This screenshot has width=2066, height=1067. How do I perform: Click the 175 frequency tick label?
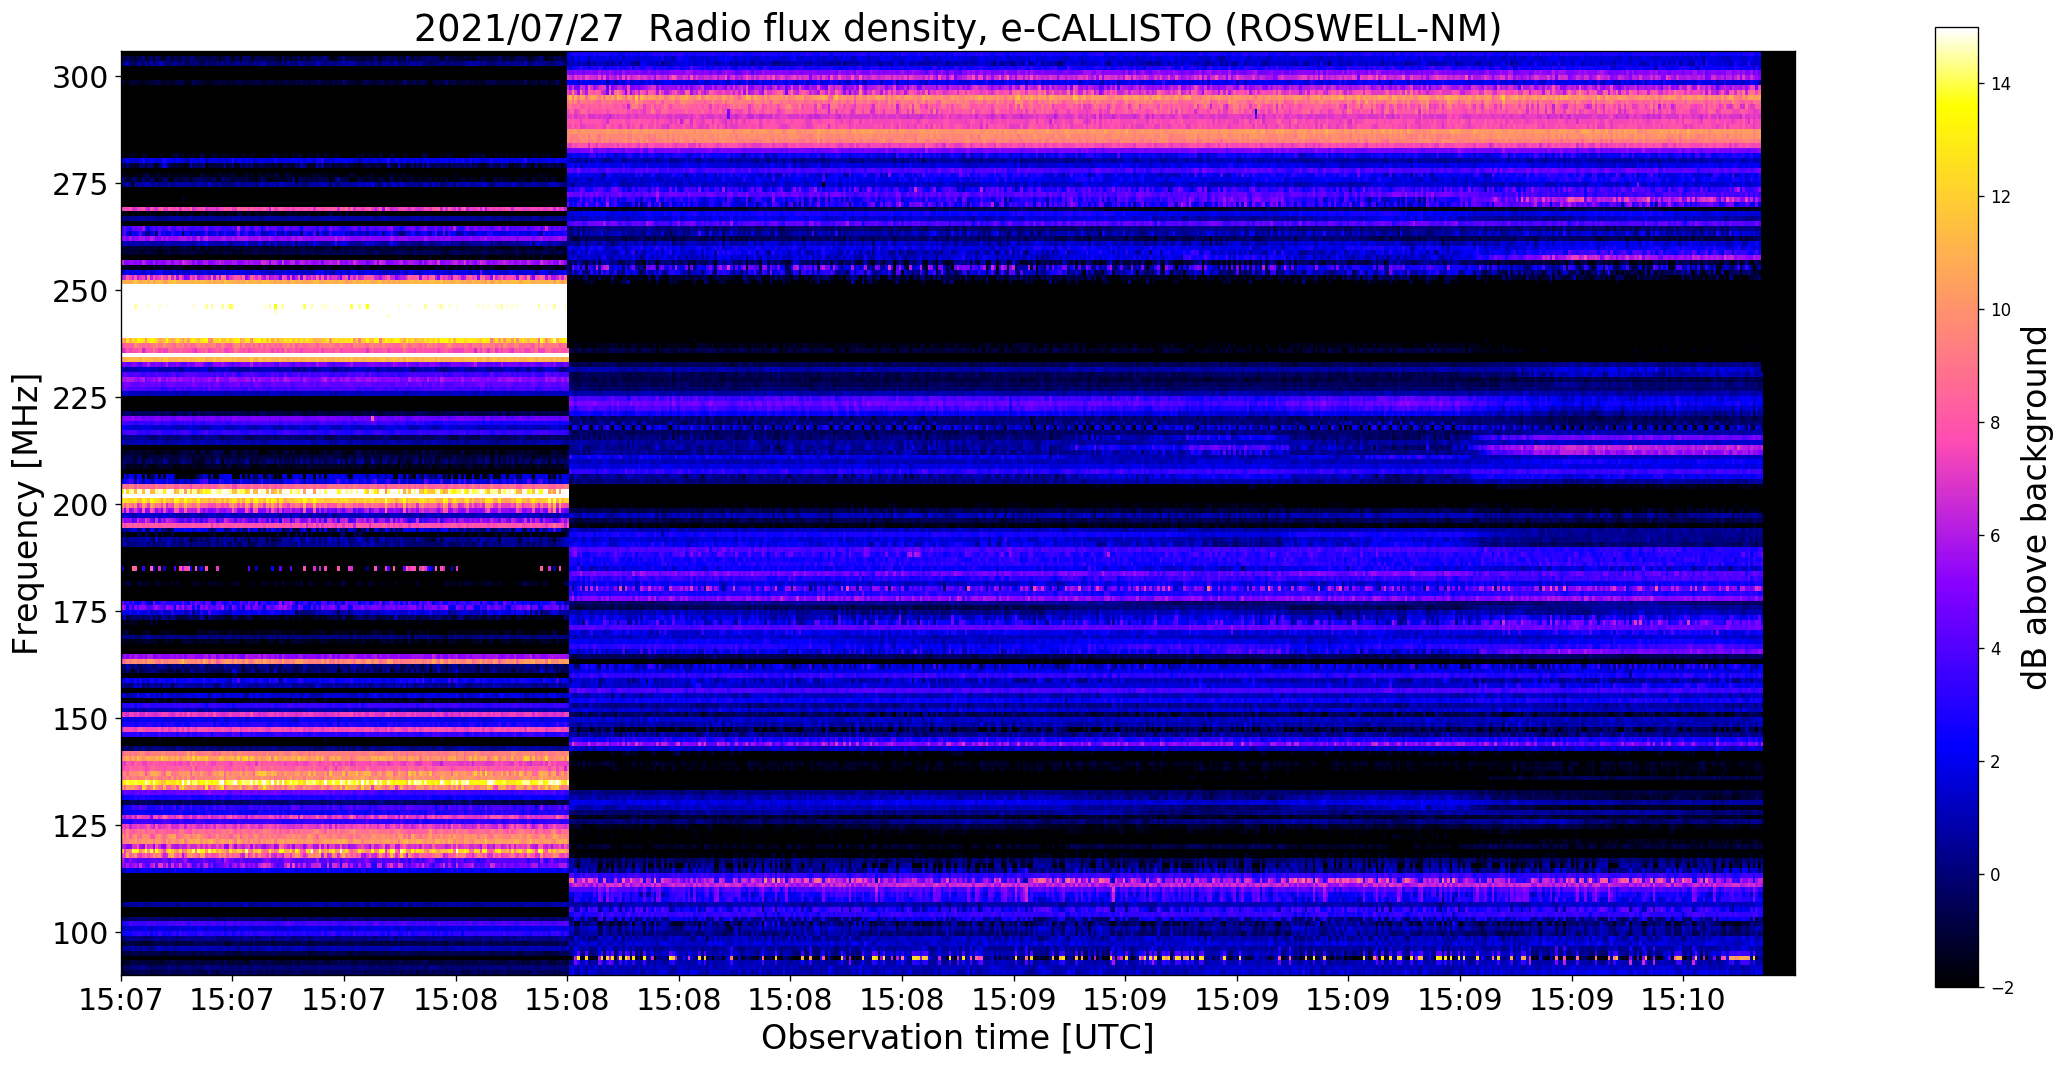coord(81,611)
